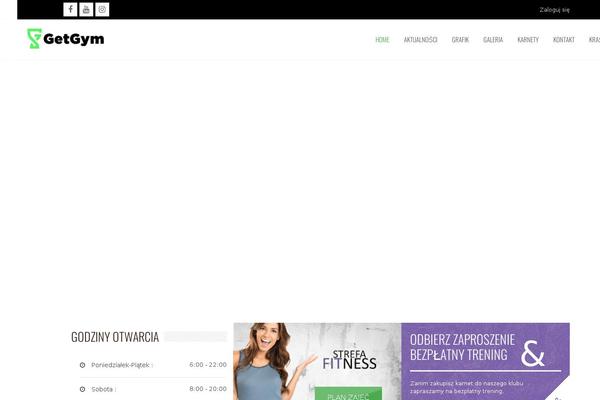The image size is (600, 400).
Task: Click the clock icon beside Poniedziałek-Piątek
Action: click(82, 365)
